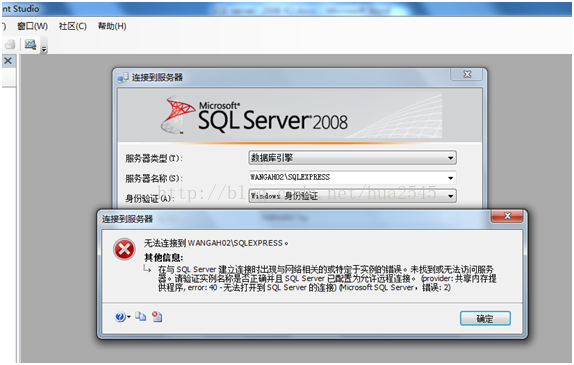Click the 身份验证(A) label
Viewport: 574px width, 365px height.
(149, 198)
